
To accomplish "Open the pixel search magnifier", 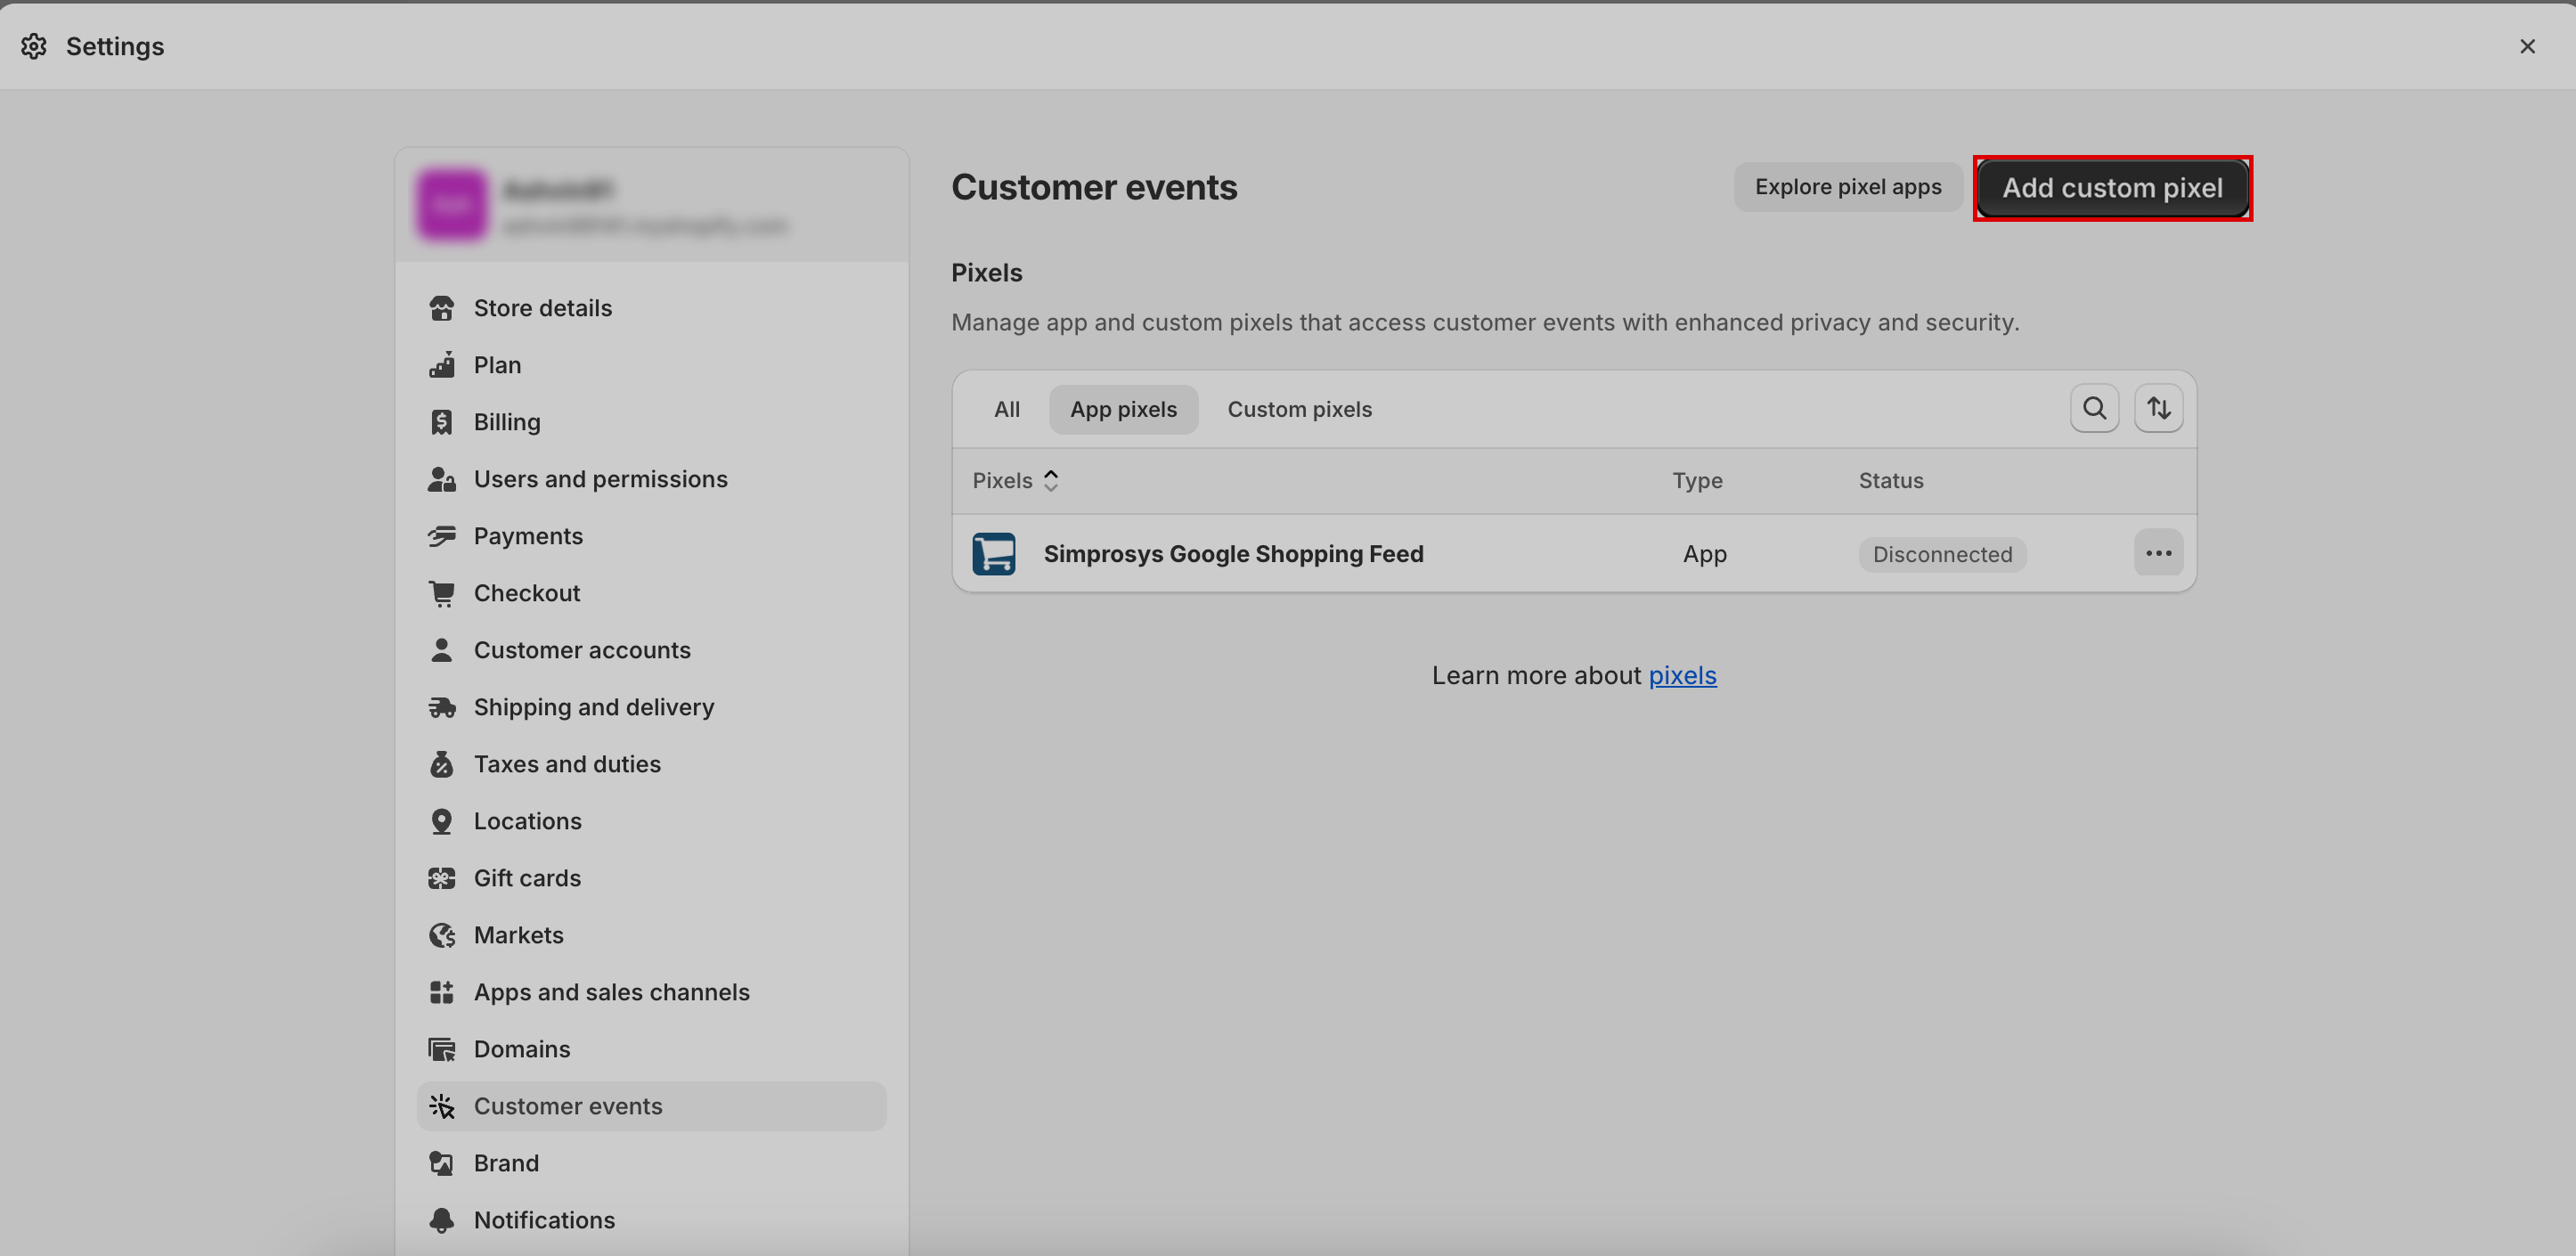I will click(2094, 408).
